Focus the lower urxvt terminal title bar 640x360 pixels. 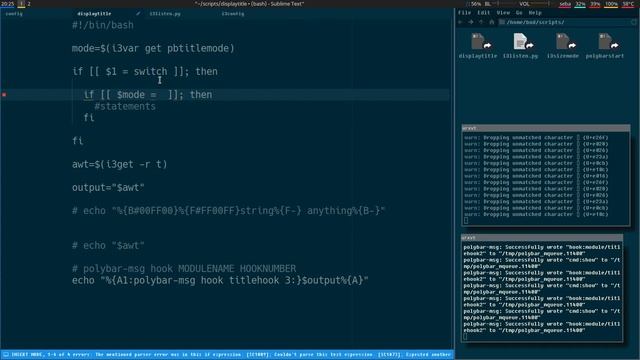[x=542, y=238]
